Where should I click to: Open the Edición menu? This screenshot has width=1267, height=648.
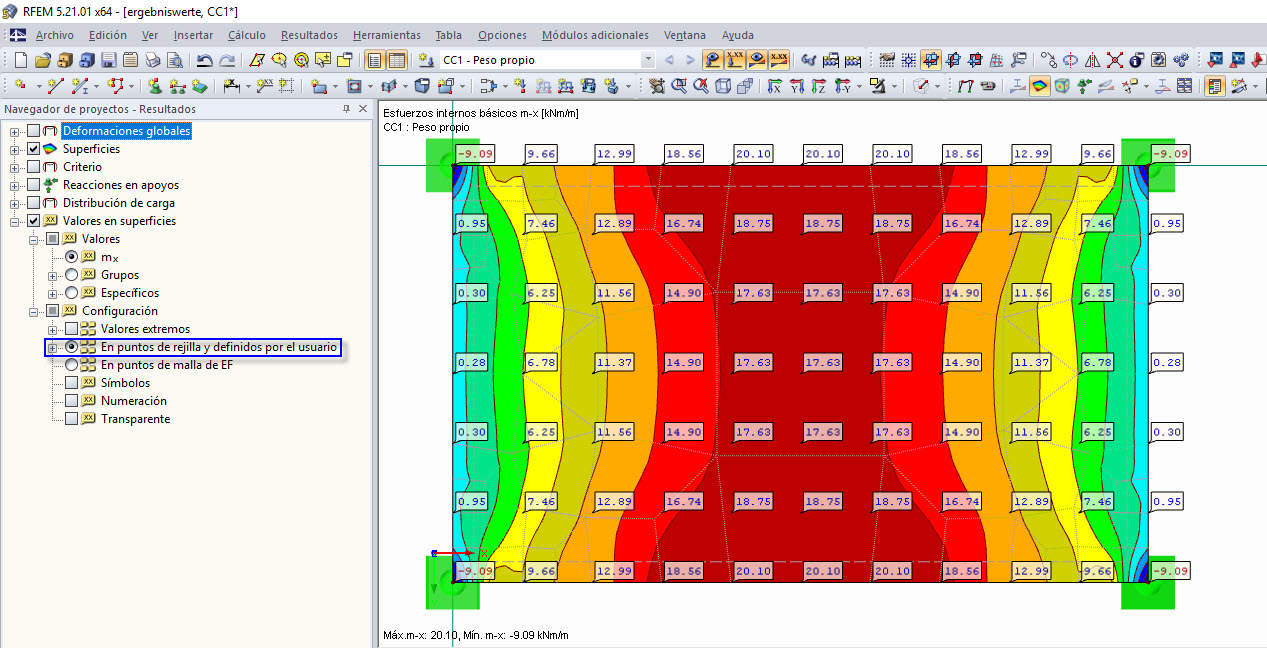tap(107, 35)
